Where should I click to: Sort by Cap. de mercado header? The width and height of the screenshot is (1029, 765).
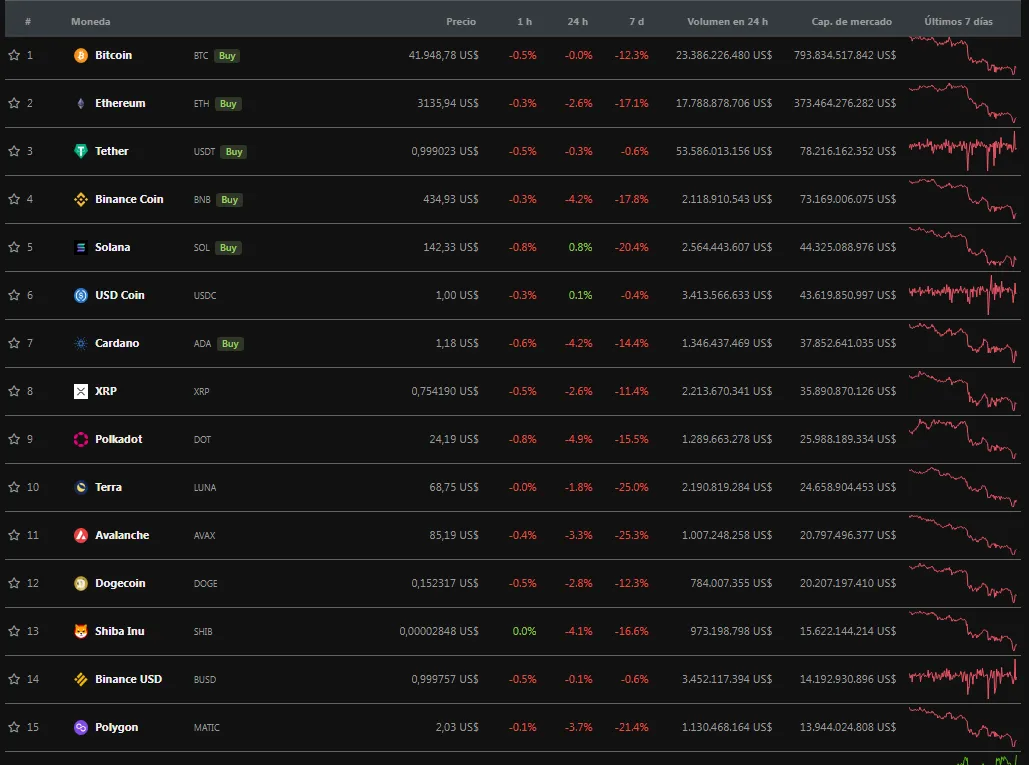point(851,22)
